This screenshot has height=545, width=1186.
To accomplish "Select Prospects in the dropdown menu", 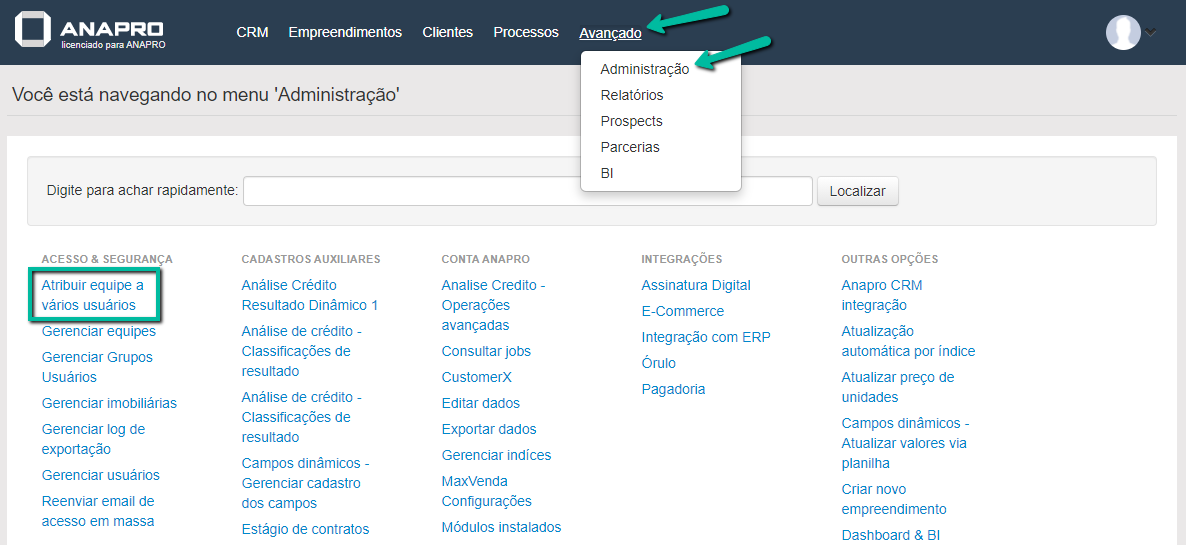I will (x=631, y=121).
